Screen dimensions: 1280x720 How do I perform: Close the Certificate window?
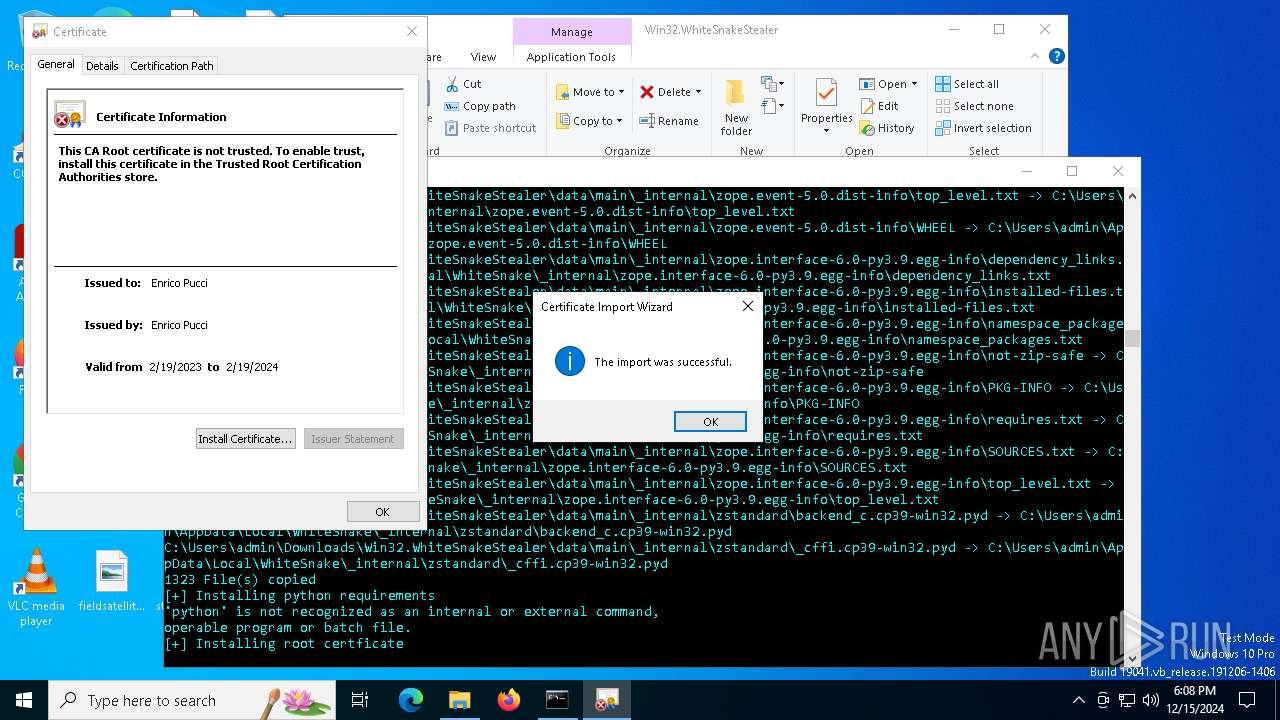pos(411,31)
